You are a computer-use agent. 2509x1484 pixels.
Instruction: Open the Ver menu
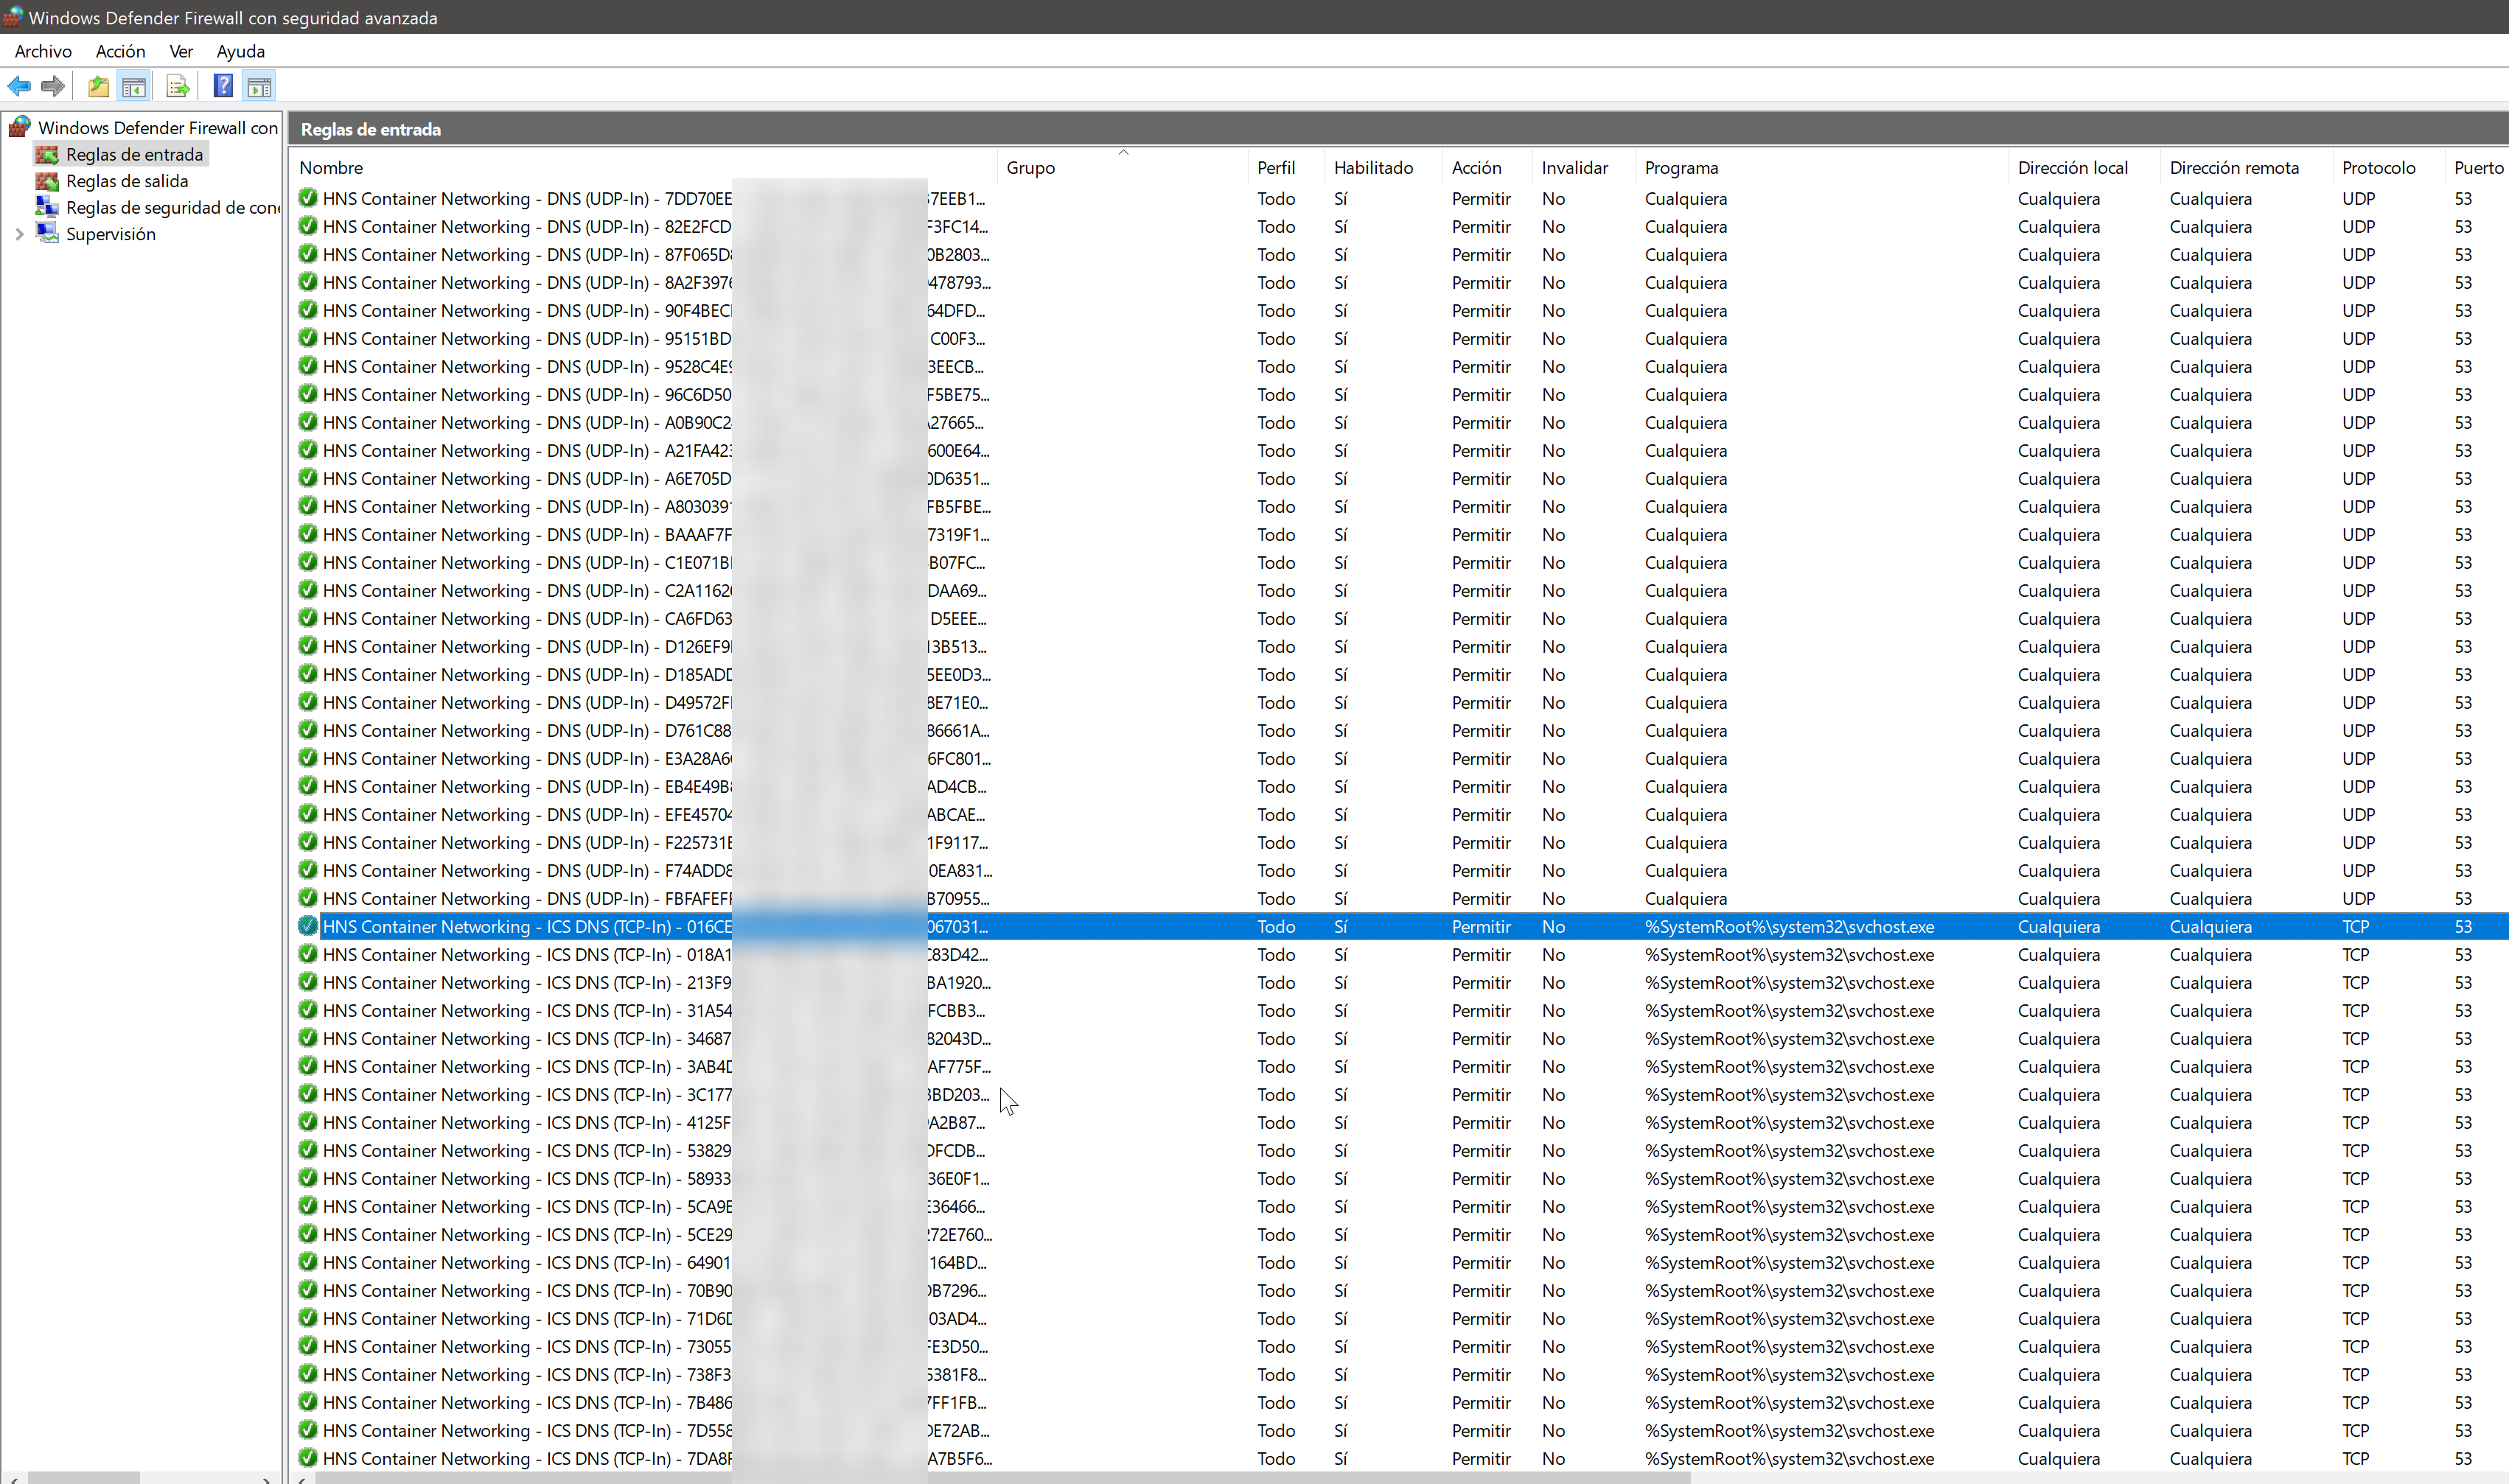[181, 51]
